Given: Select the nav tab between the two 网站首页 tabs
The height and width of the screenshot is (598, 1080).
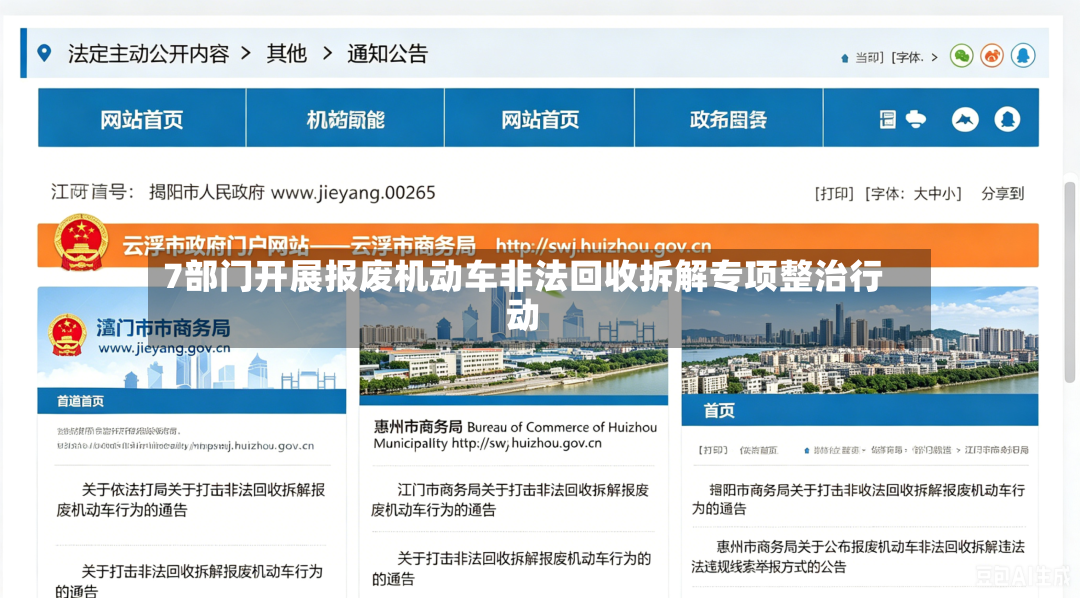Looking at the screenshot, I should click(345, 118).
